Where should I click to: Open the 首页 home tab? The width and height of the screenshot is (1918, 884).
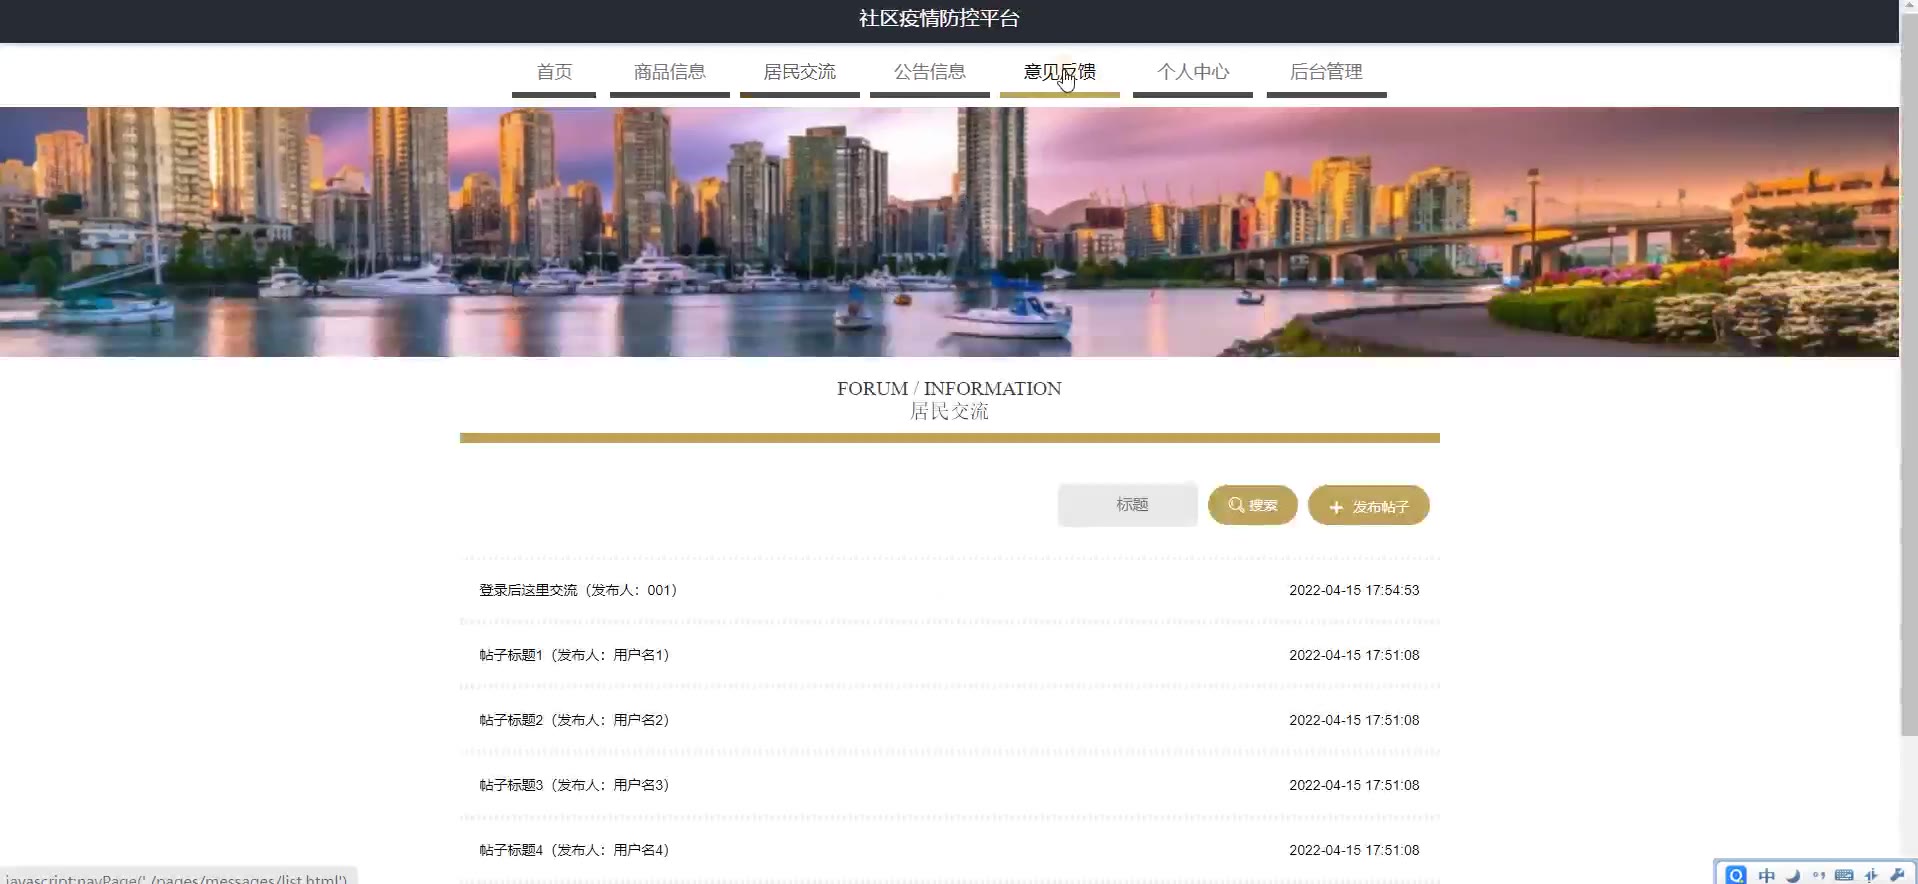point(554,72)
